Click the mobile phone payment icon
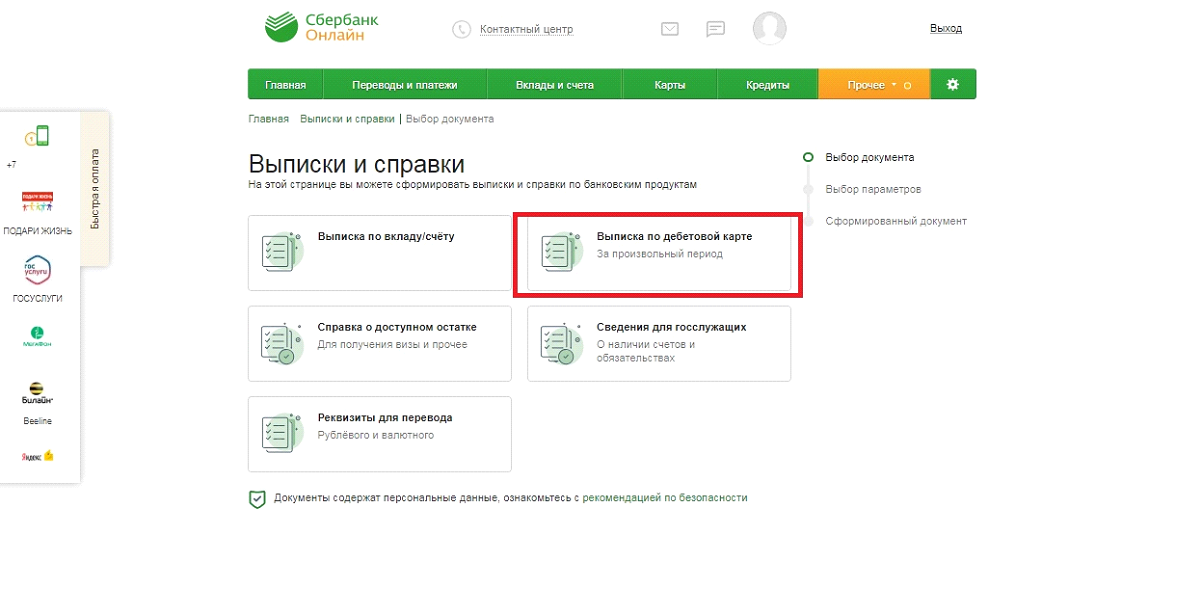The width and height of the screenshot is (1202, 615). point(37,137)
